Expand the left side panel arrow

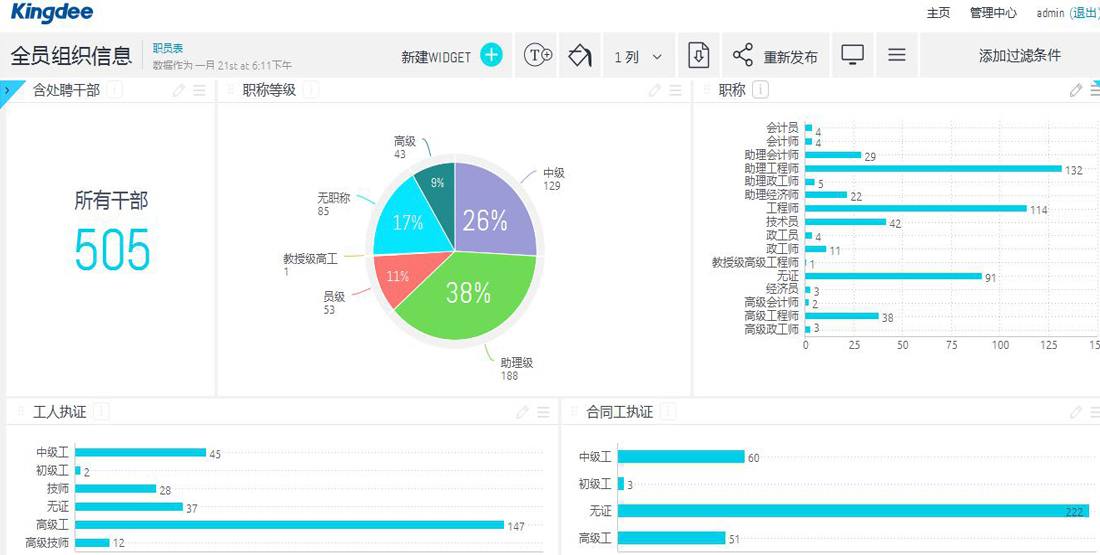(7, 90)
